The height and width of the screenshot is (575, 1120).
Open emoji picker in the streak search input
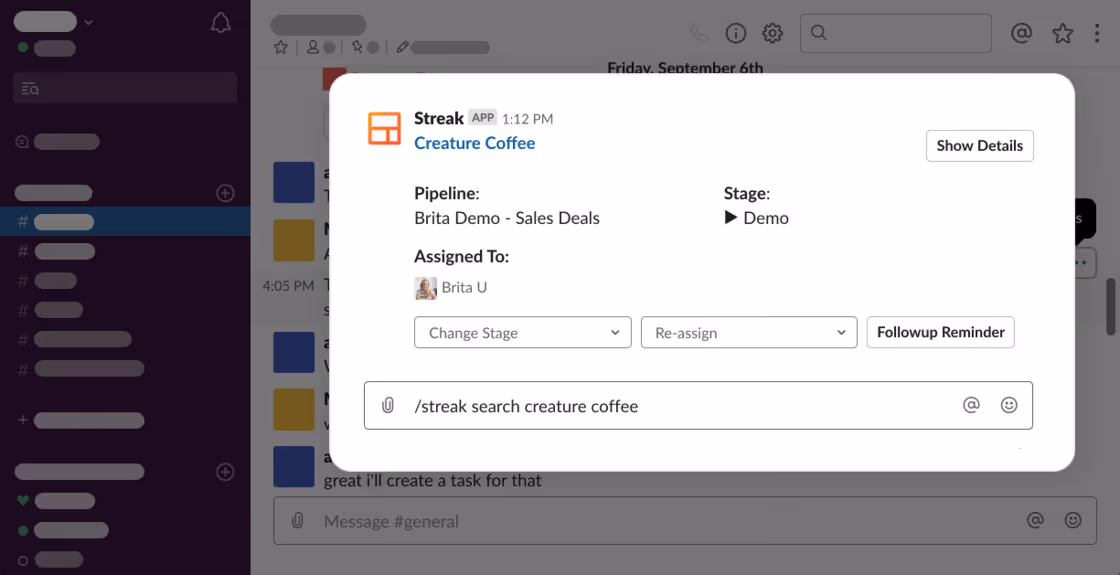point(1009,405)
